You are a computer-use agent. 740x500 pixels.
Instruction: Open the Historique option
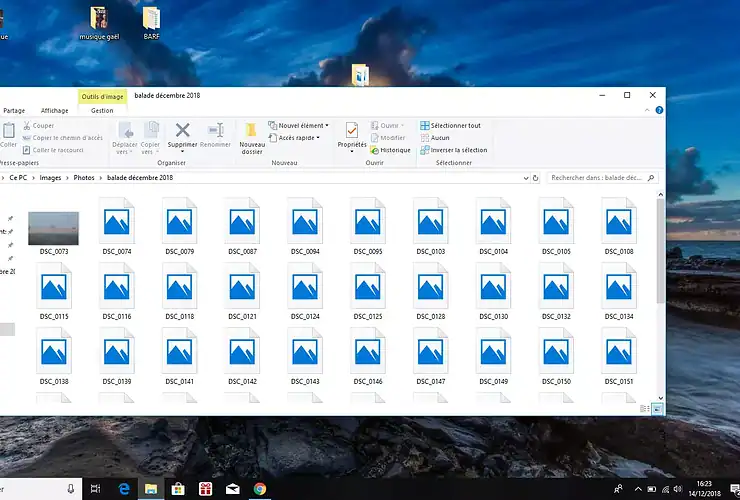(390, 150)
